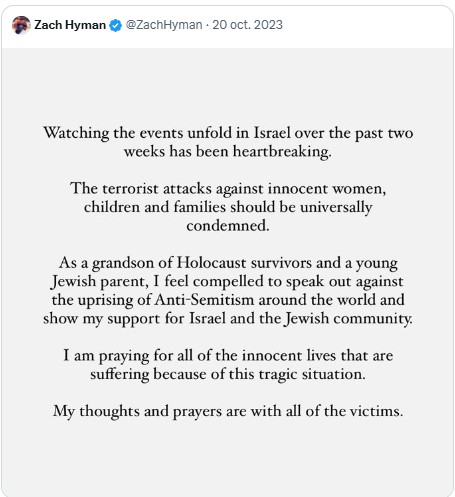Screen dimensions: 455x497
Task: Click the 'show my support for Israel' line
Action: 228,318
